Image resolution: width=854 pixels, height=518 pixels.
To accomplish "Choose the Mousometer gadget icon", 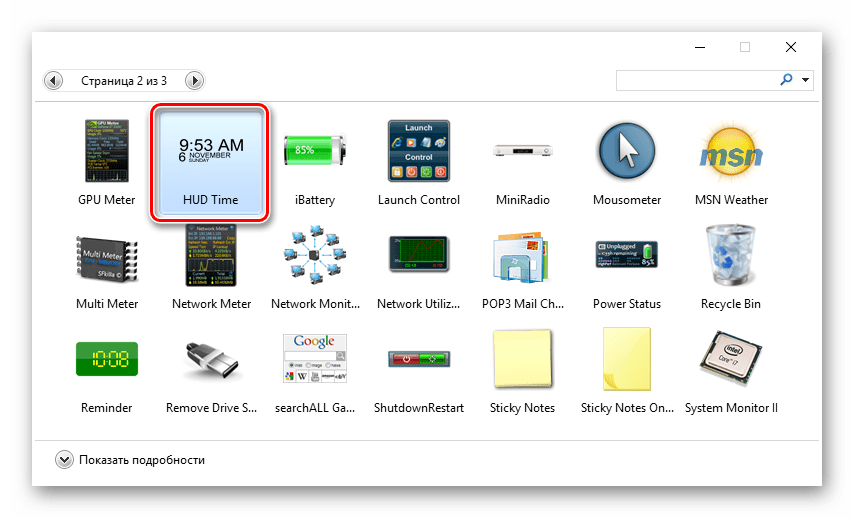I will pos(626,152).
